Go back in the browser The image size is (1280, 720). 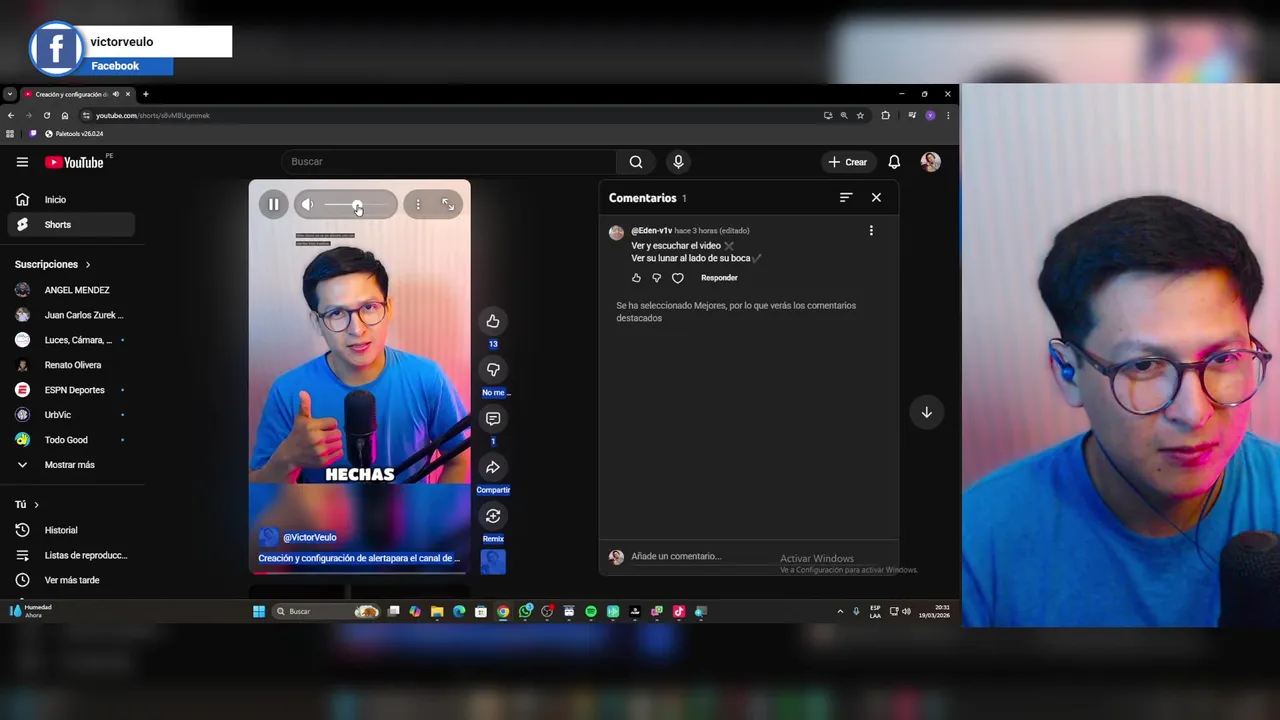pos(11,115)
